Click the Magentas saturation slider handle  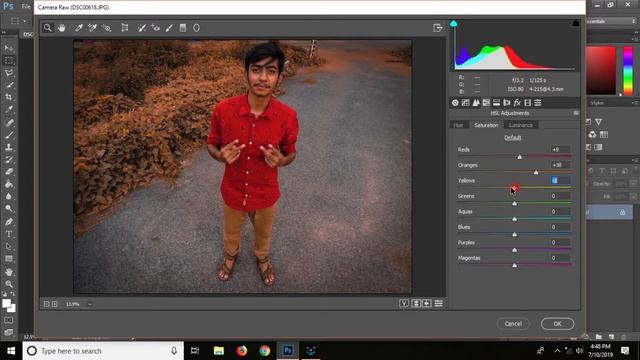tap(514, 265)
